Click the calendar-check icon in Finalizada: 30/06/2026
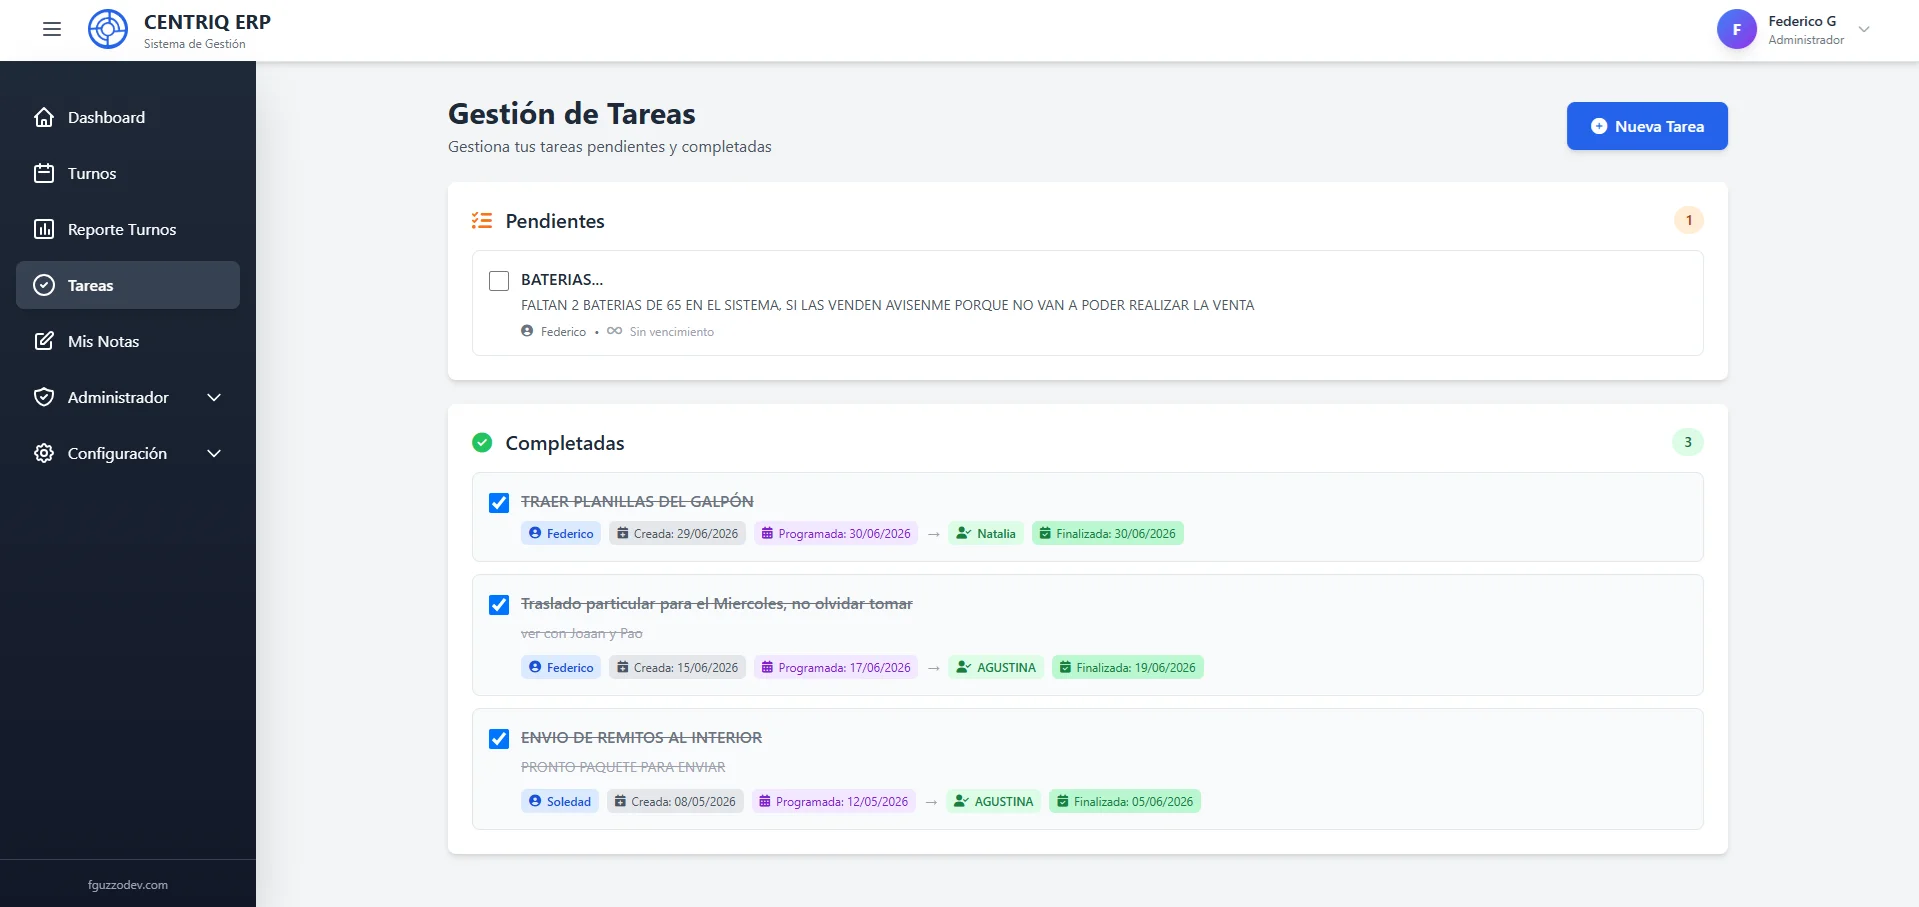The width and height of the screenshot is (1919, 907). (x=1045, y=533)
